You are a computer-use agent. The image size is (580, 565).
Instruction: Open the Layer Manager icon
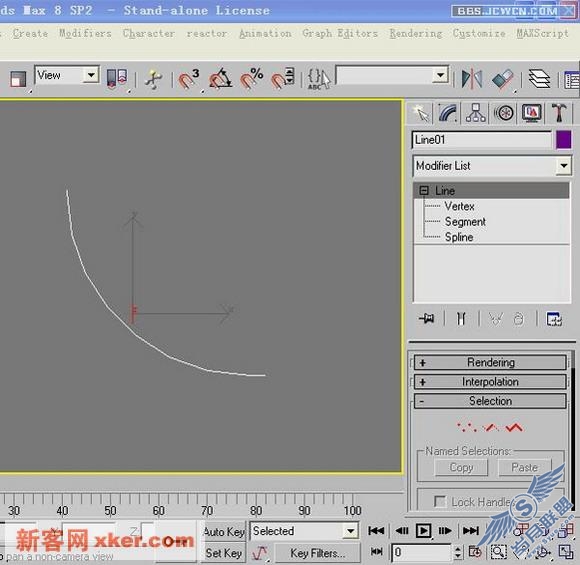coord(539,79)
